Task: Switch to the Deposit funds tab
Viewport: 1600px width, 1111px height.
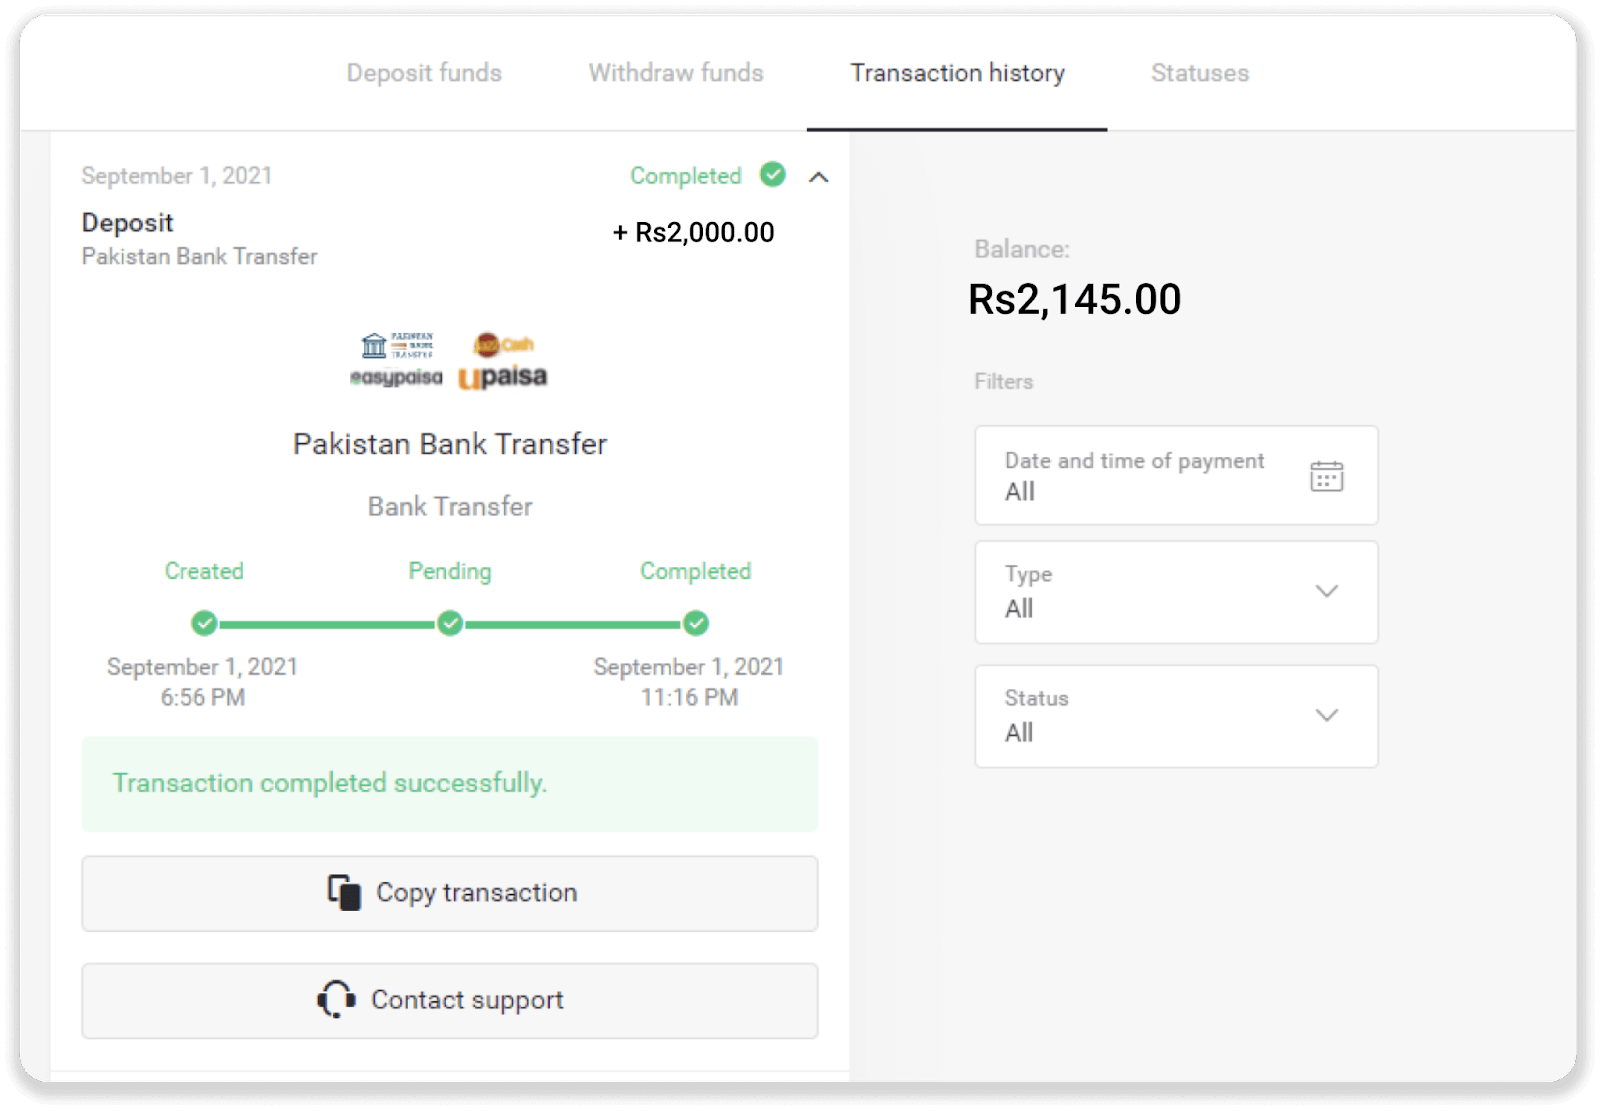Action: pos(424,73)
